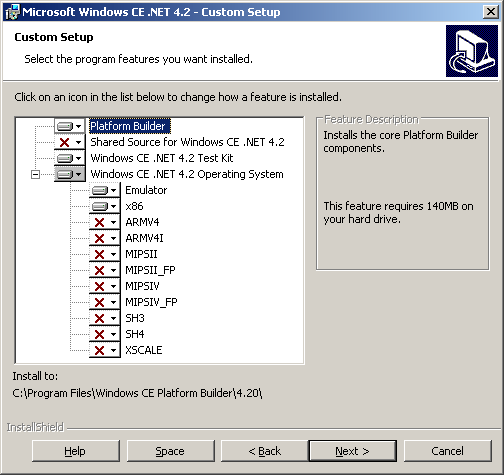Check disk usage via the Space button

point(170,451)
